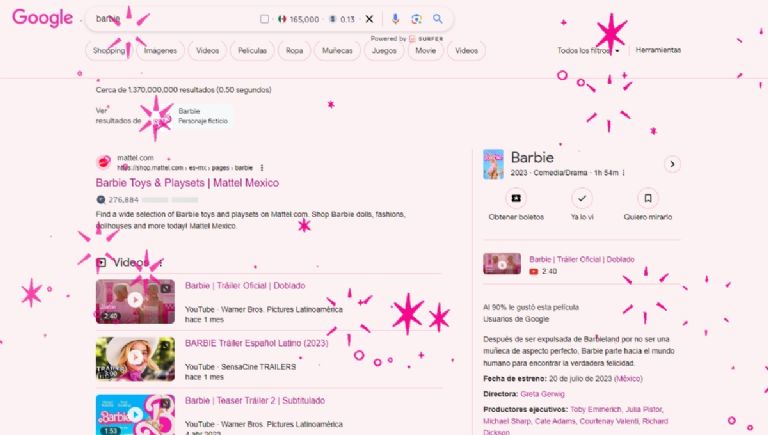Click the Google logo

[x=43, y=18]
